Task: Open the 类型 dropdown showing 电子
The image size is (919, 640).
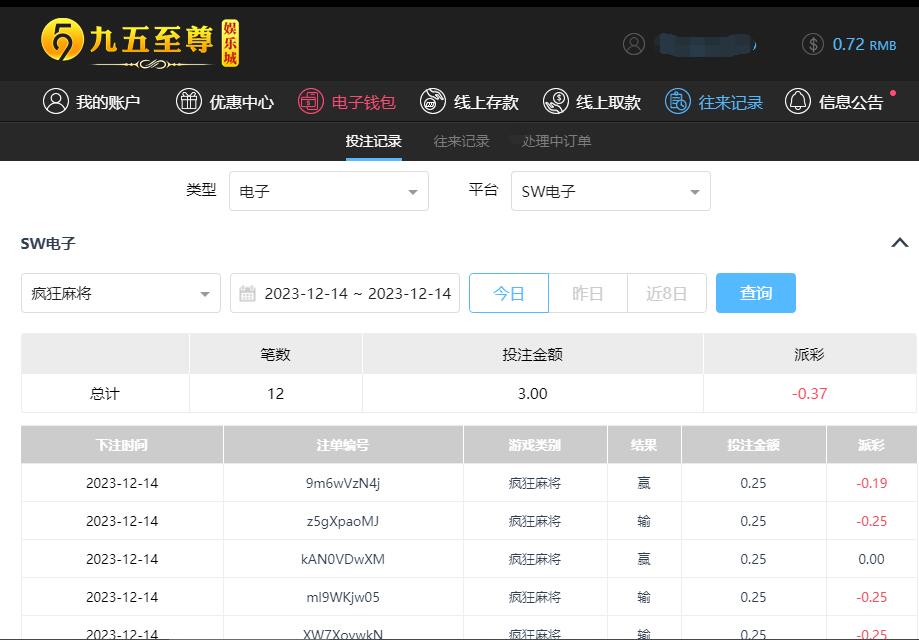Action: (x=329, y=192)
